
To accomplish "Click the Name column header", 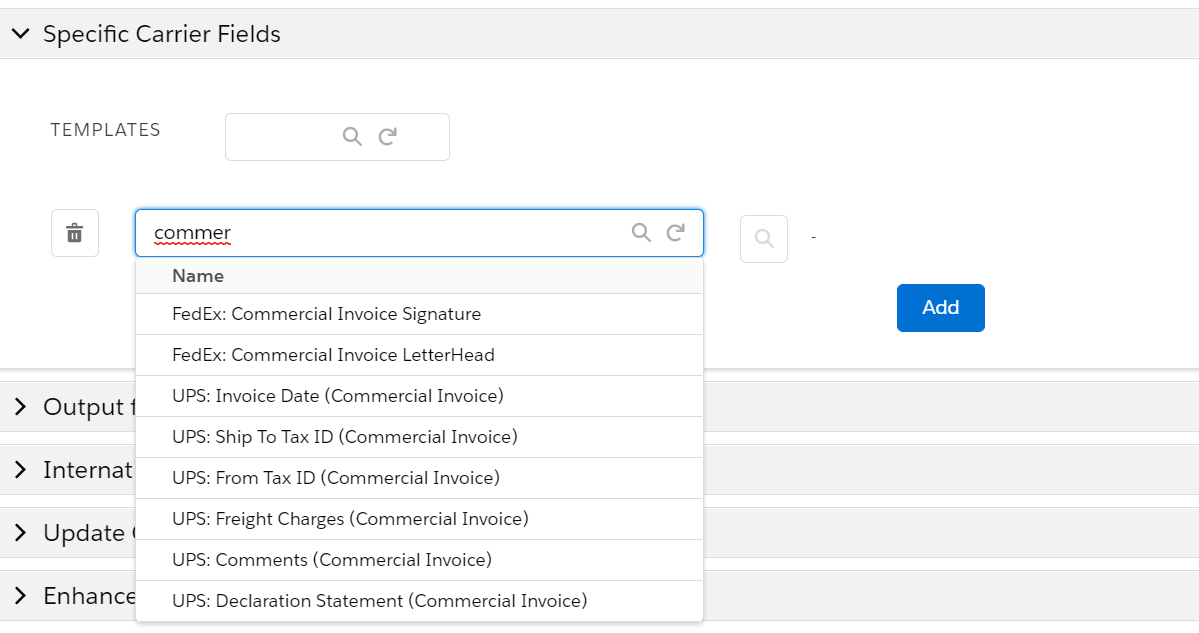I will point(198,276).
